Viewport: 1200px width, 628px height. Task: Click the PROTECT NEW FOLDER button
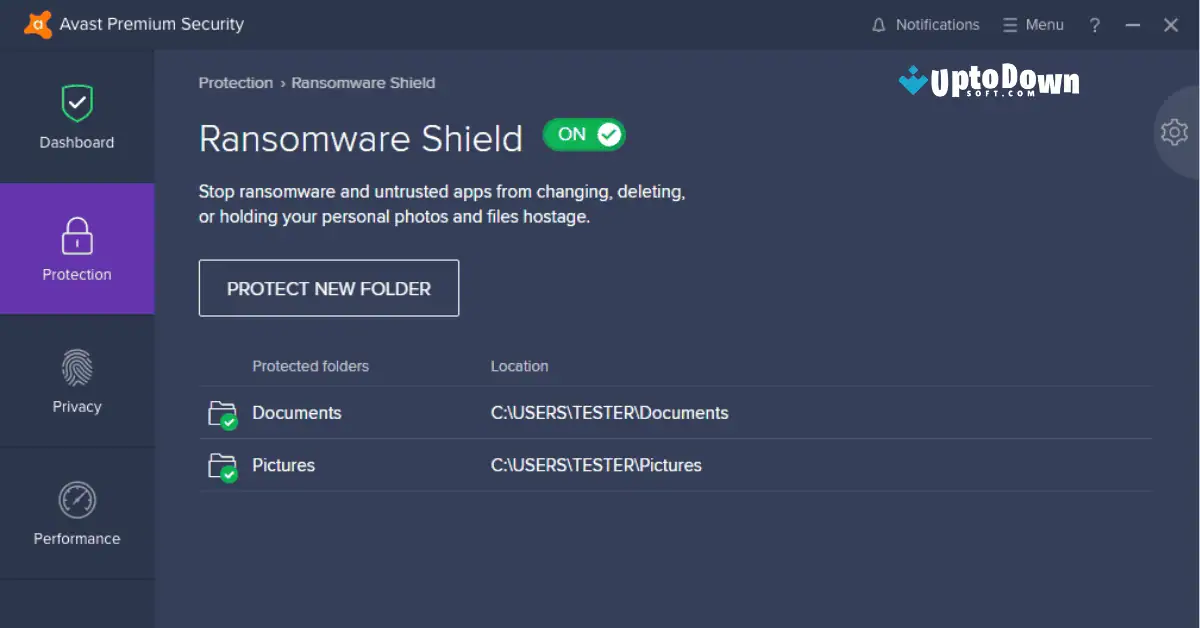(328, 288)
